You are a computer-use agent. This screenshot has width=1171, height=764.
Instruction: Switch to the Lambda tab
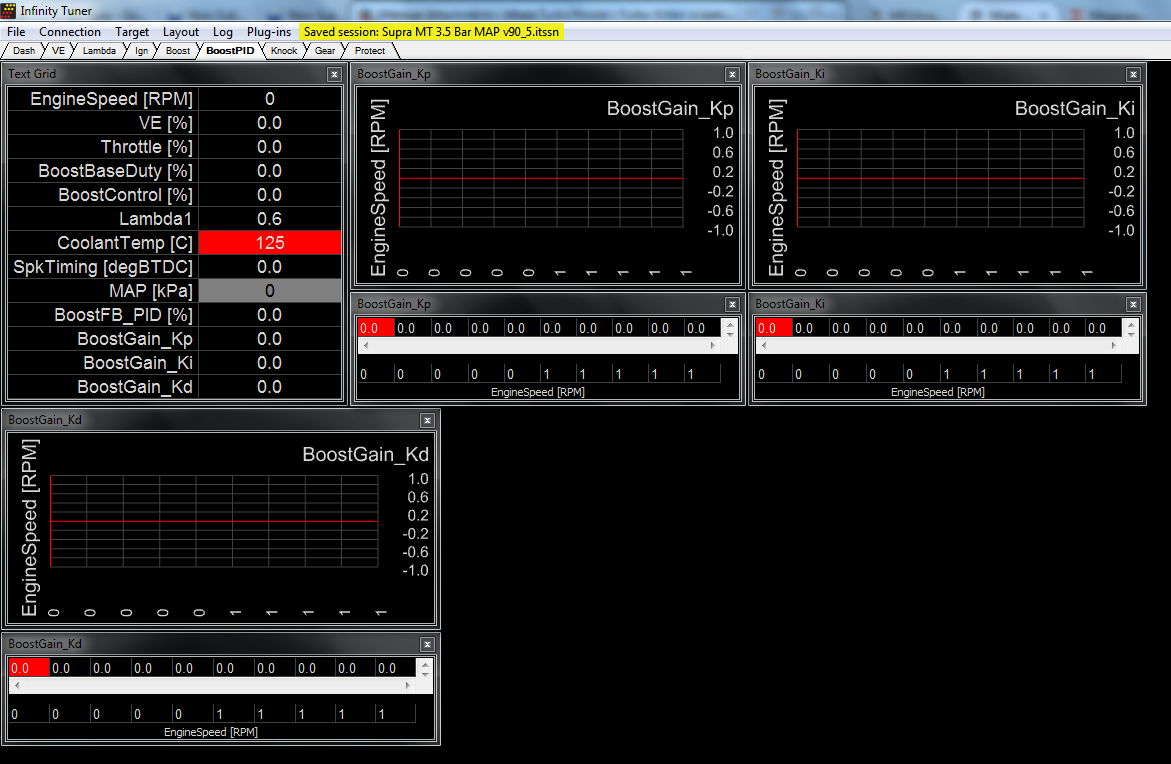pyautogui.click(x=99, y=50)
